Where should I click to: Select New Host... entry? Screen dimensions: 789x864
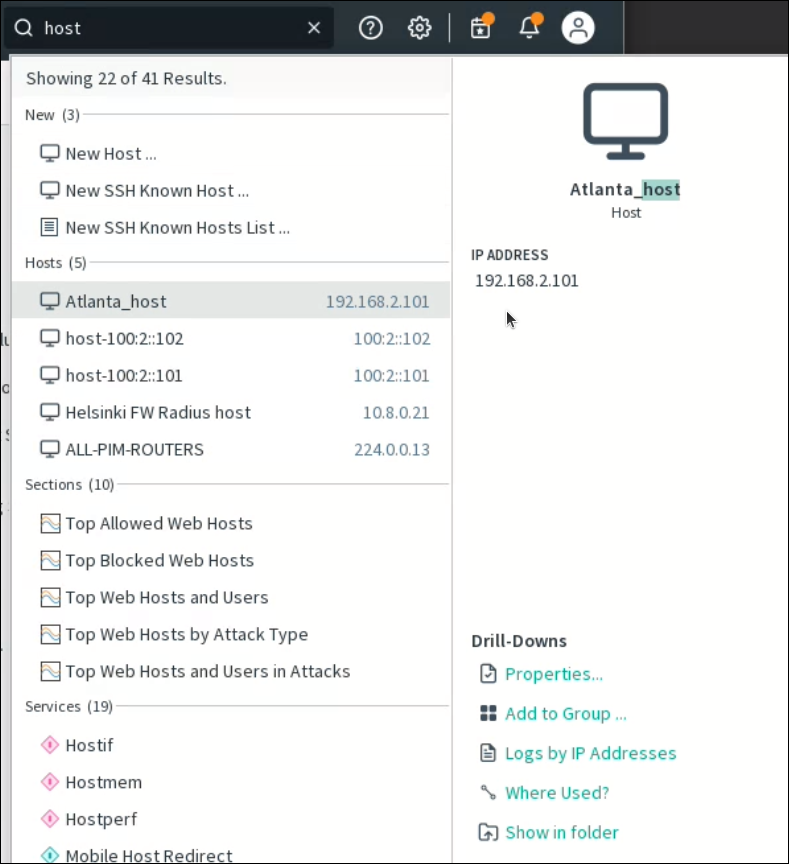(110, 154)
